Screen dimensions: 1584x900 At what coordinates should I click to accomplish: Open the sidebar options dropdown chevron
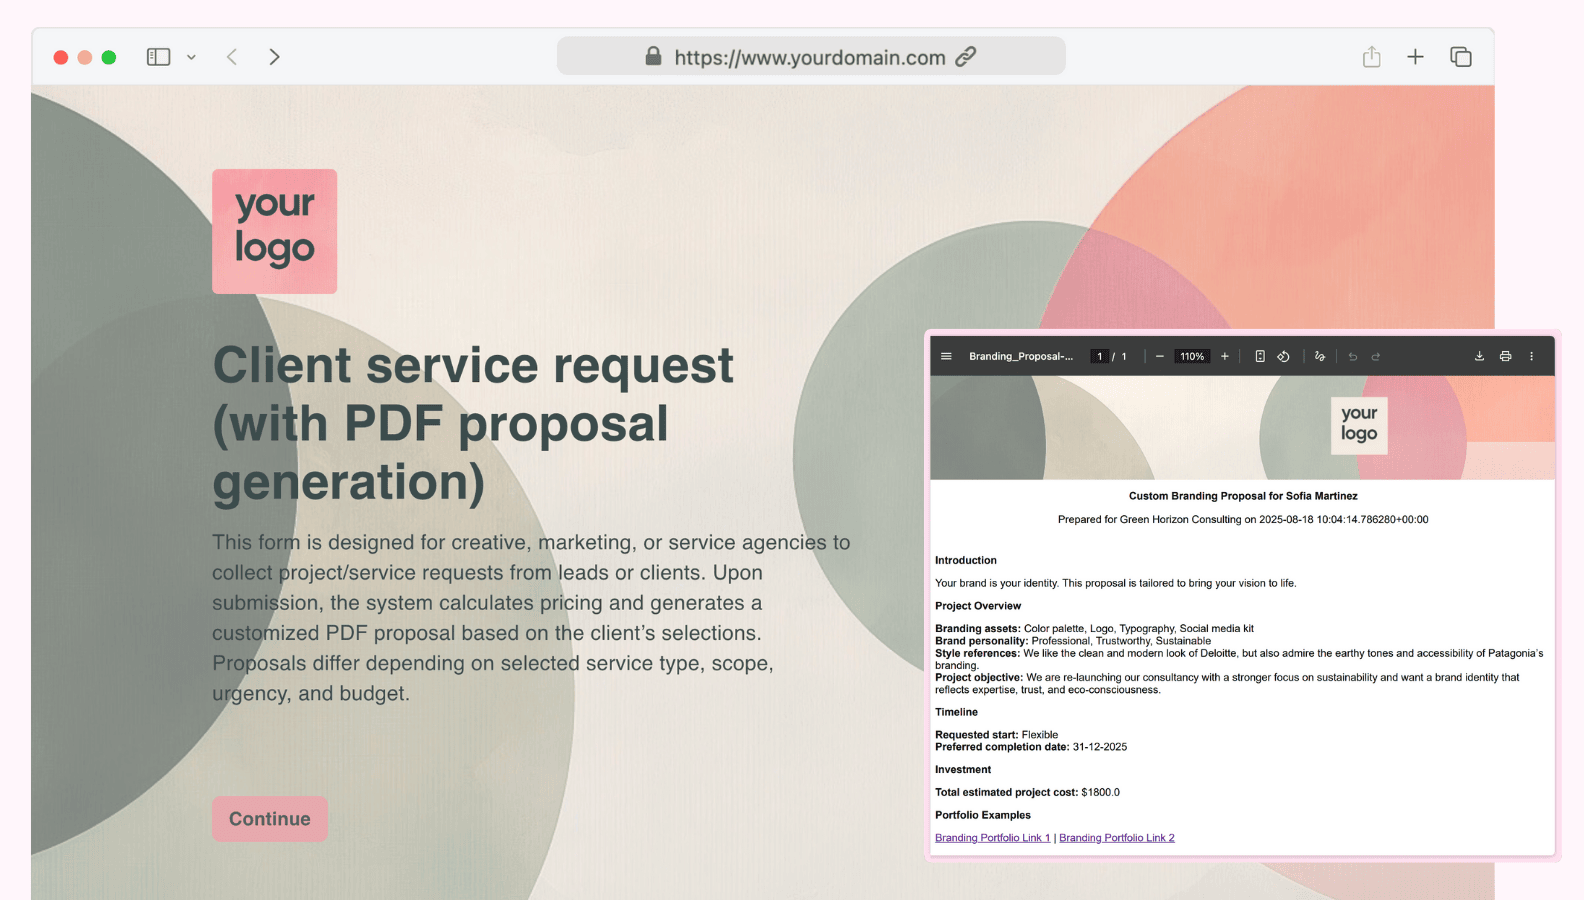[x=191, y=57]
